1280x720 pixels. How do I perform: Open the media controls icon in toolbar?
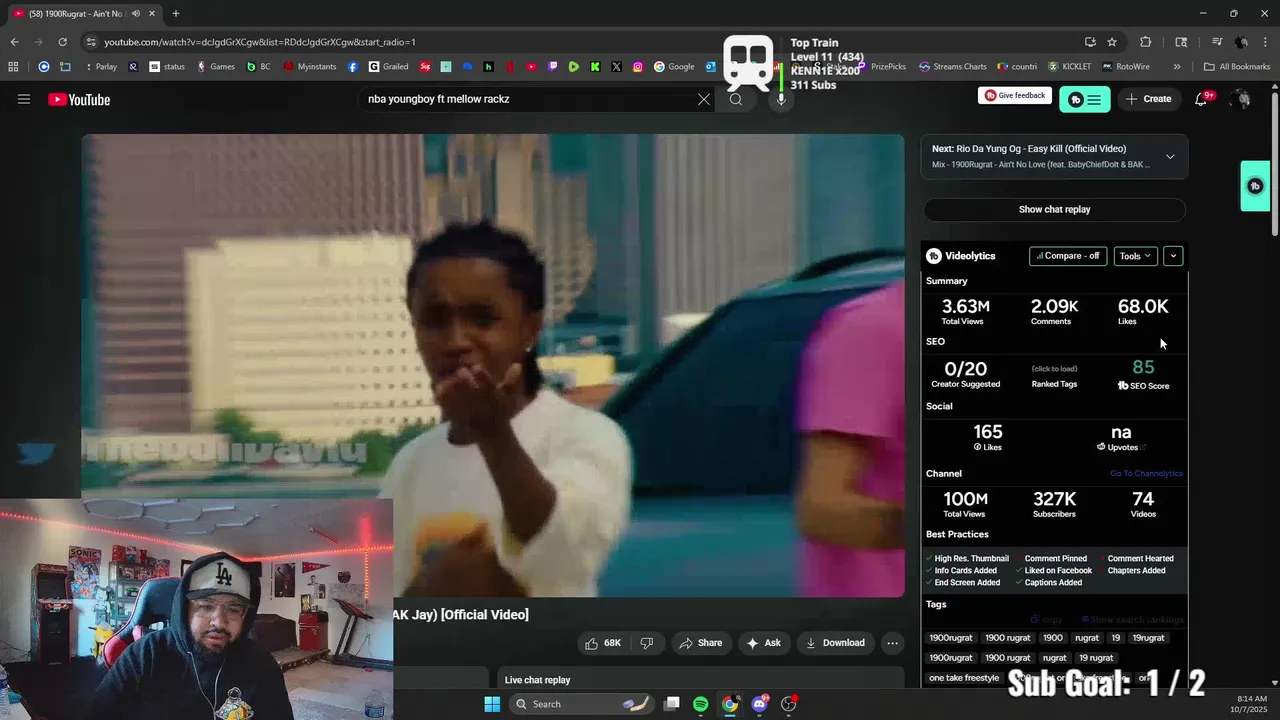pos(1217,42)
